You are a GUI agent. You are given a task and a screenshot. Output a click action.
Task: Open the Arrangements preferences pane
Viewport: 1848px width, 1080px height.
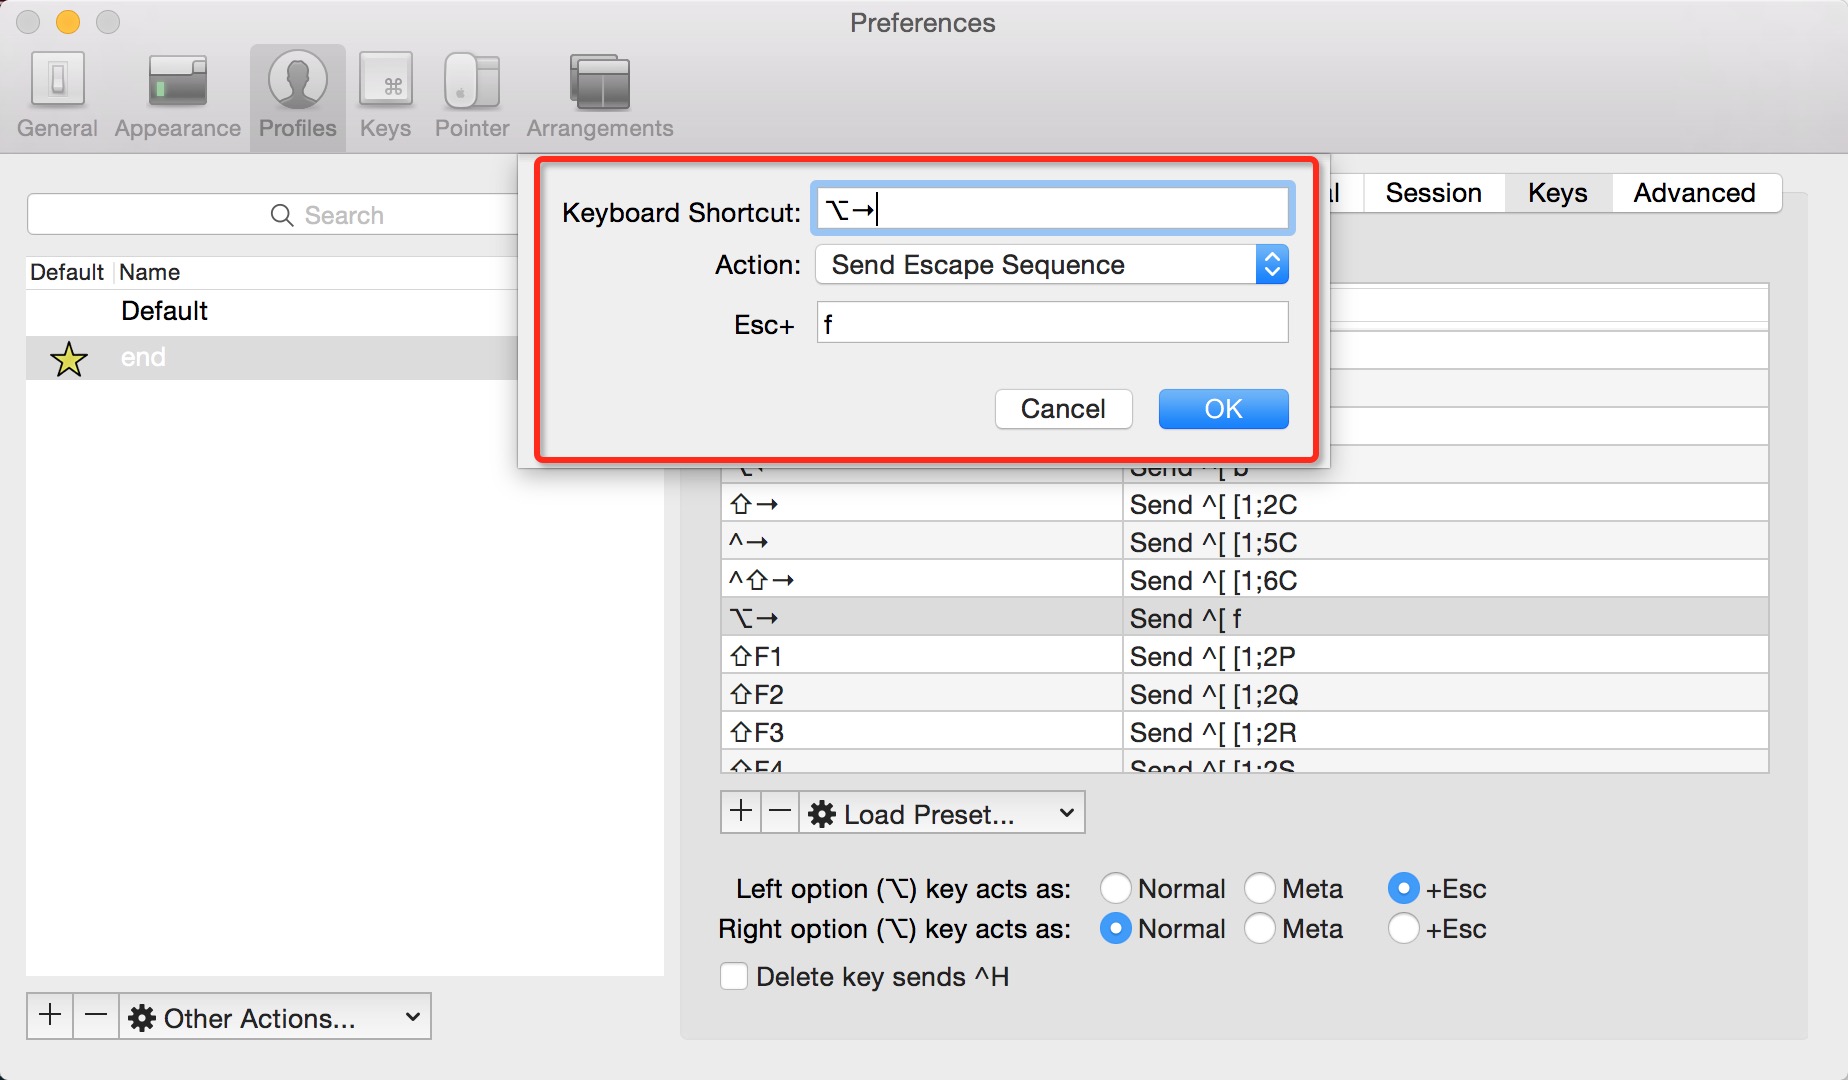click(599, 97)
